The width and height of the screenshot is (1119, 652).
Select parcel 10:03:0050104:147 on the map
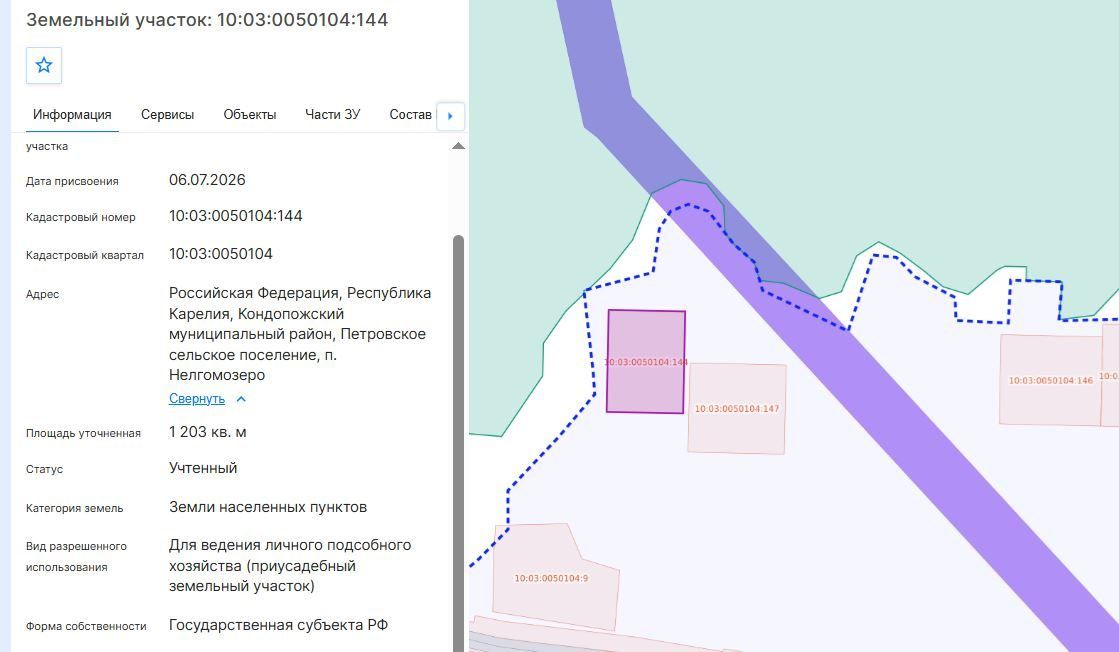(736, 409)
